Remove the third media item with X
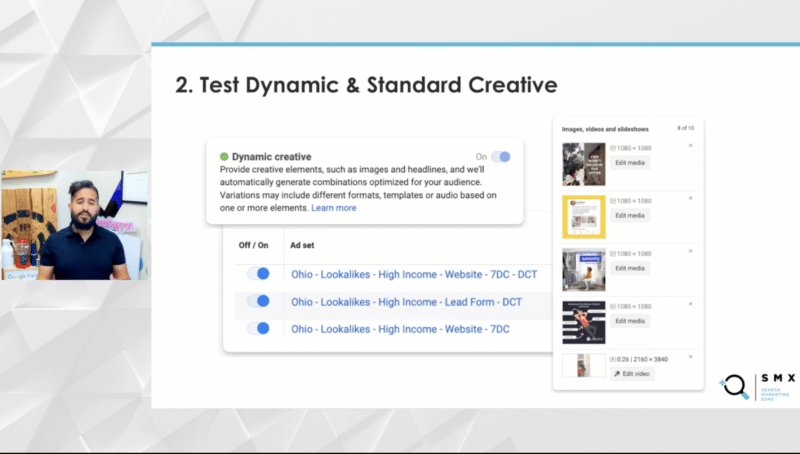Image resolution: width=800 pixels, height=454 pixels. (690, 251)
